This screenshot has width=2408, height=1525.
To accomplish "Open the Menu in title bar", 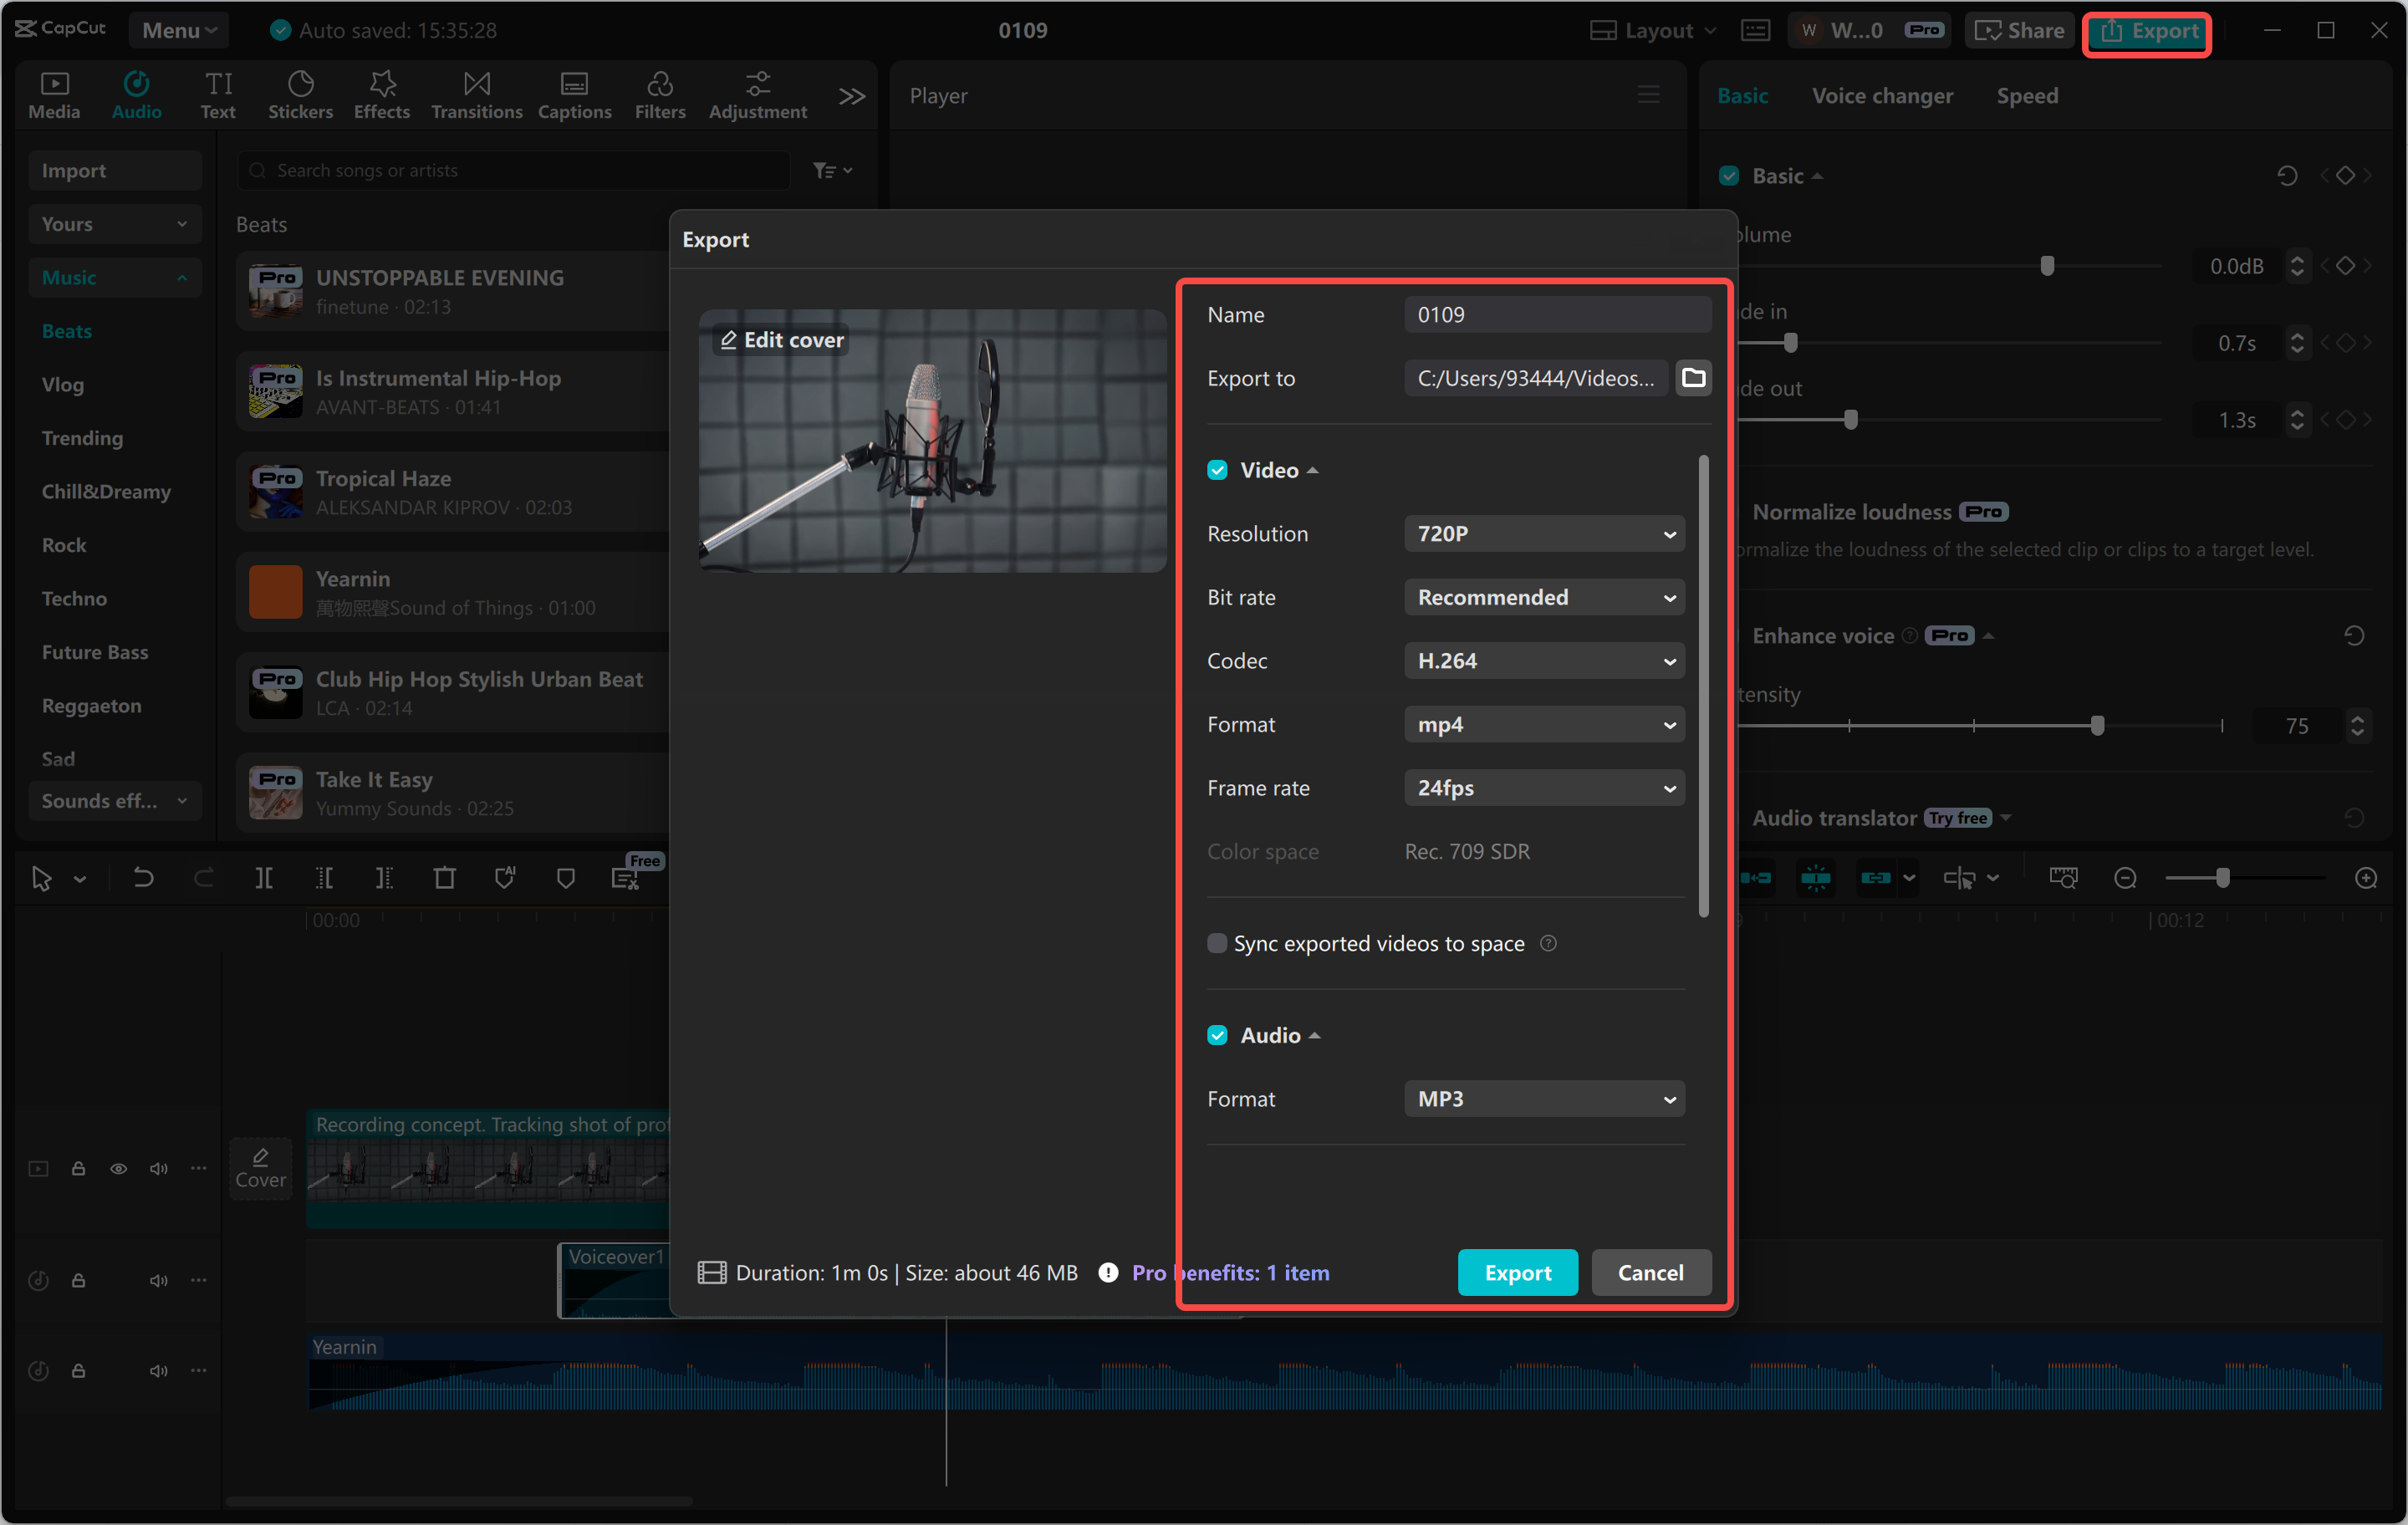I will pos(178,30).
